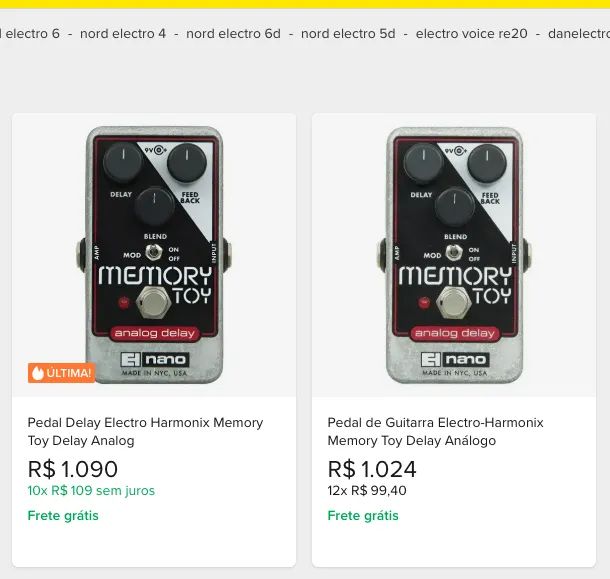The width and height of the screenshot is (610, 579).
Task: Click 'Frete grátis' on the second product
Action: 363,516
